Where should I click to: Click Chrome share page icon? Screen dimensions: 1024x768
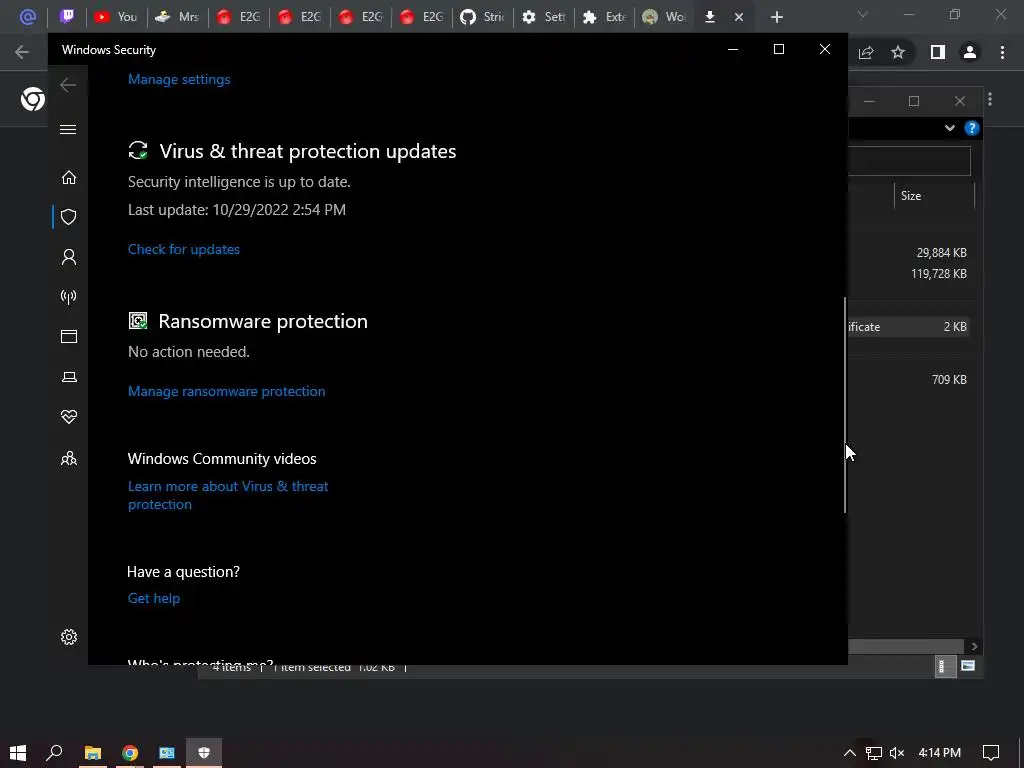[866, 52]
